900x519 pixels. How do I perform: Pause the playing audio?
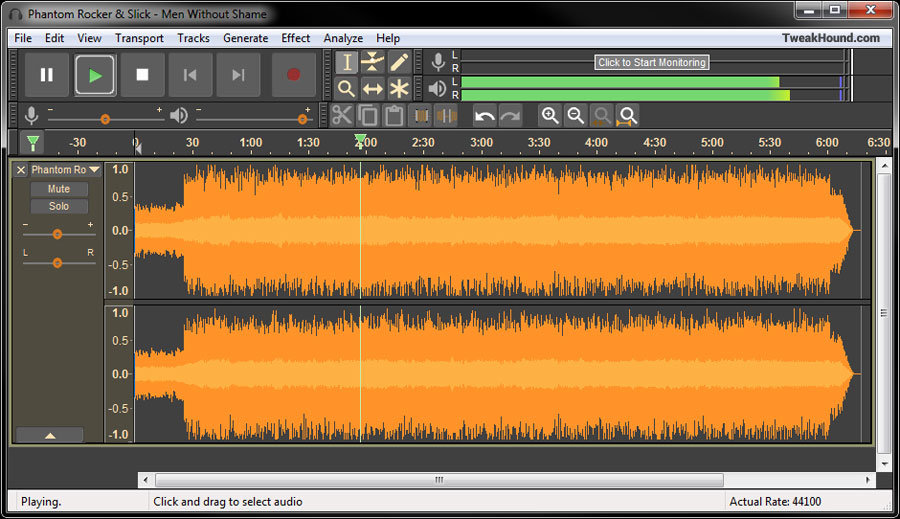(46, 75)
